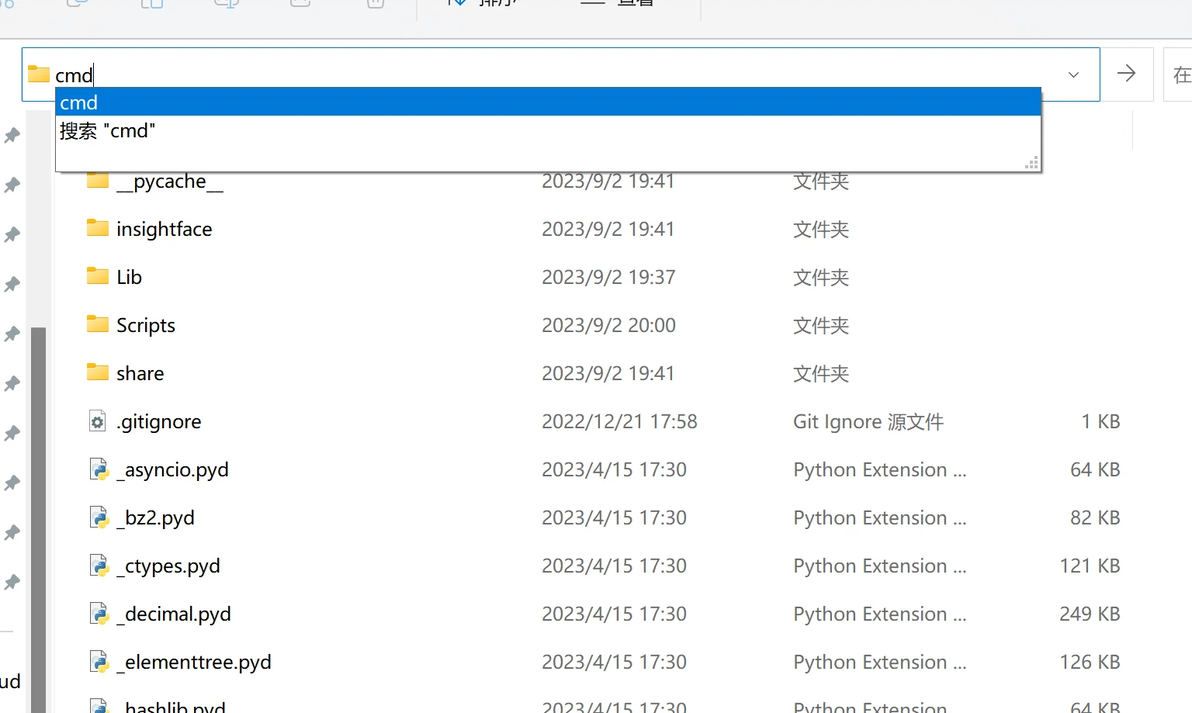Open the __pycache__ folder icon
This screenshot has height=713, width=1192.
click(97, 181)
